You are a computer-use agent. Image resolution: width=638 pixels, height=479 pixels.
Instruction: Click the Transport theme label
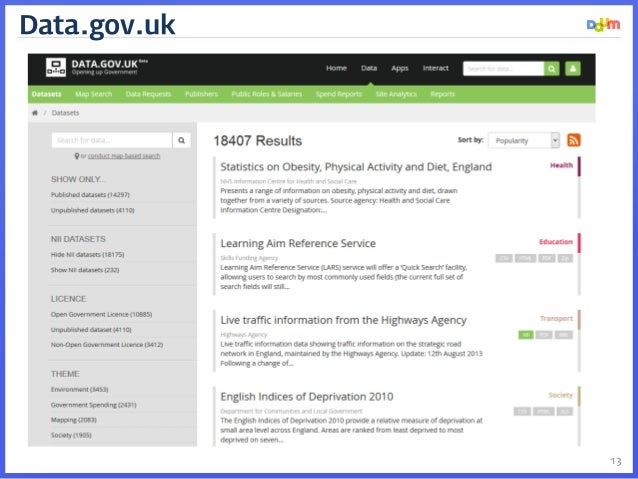[x=556, y=318]
